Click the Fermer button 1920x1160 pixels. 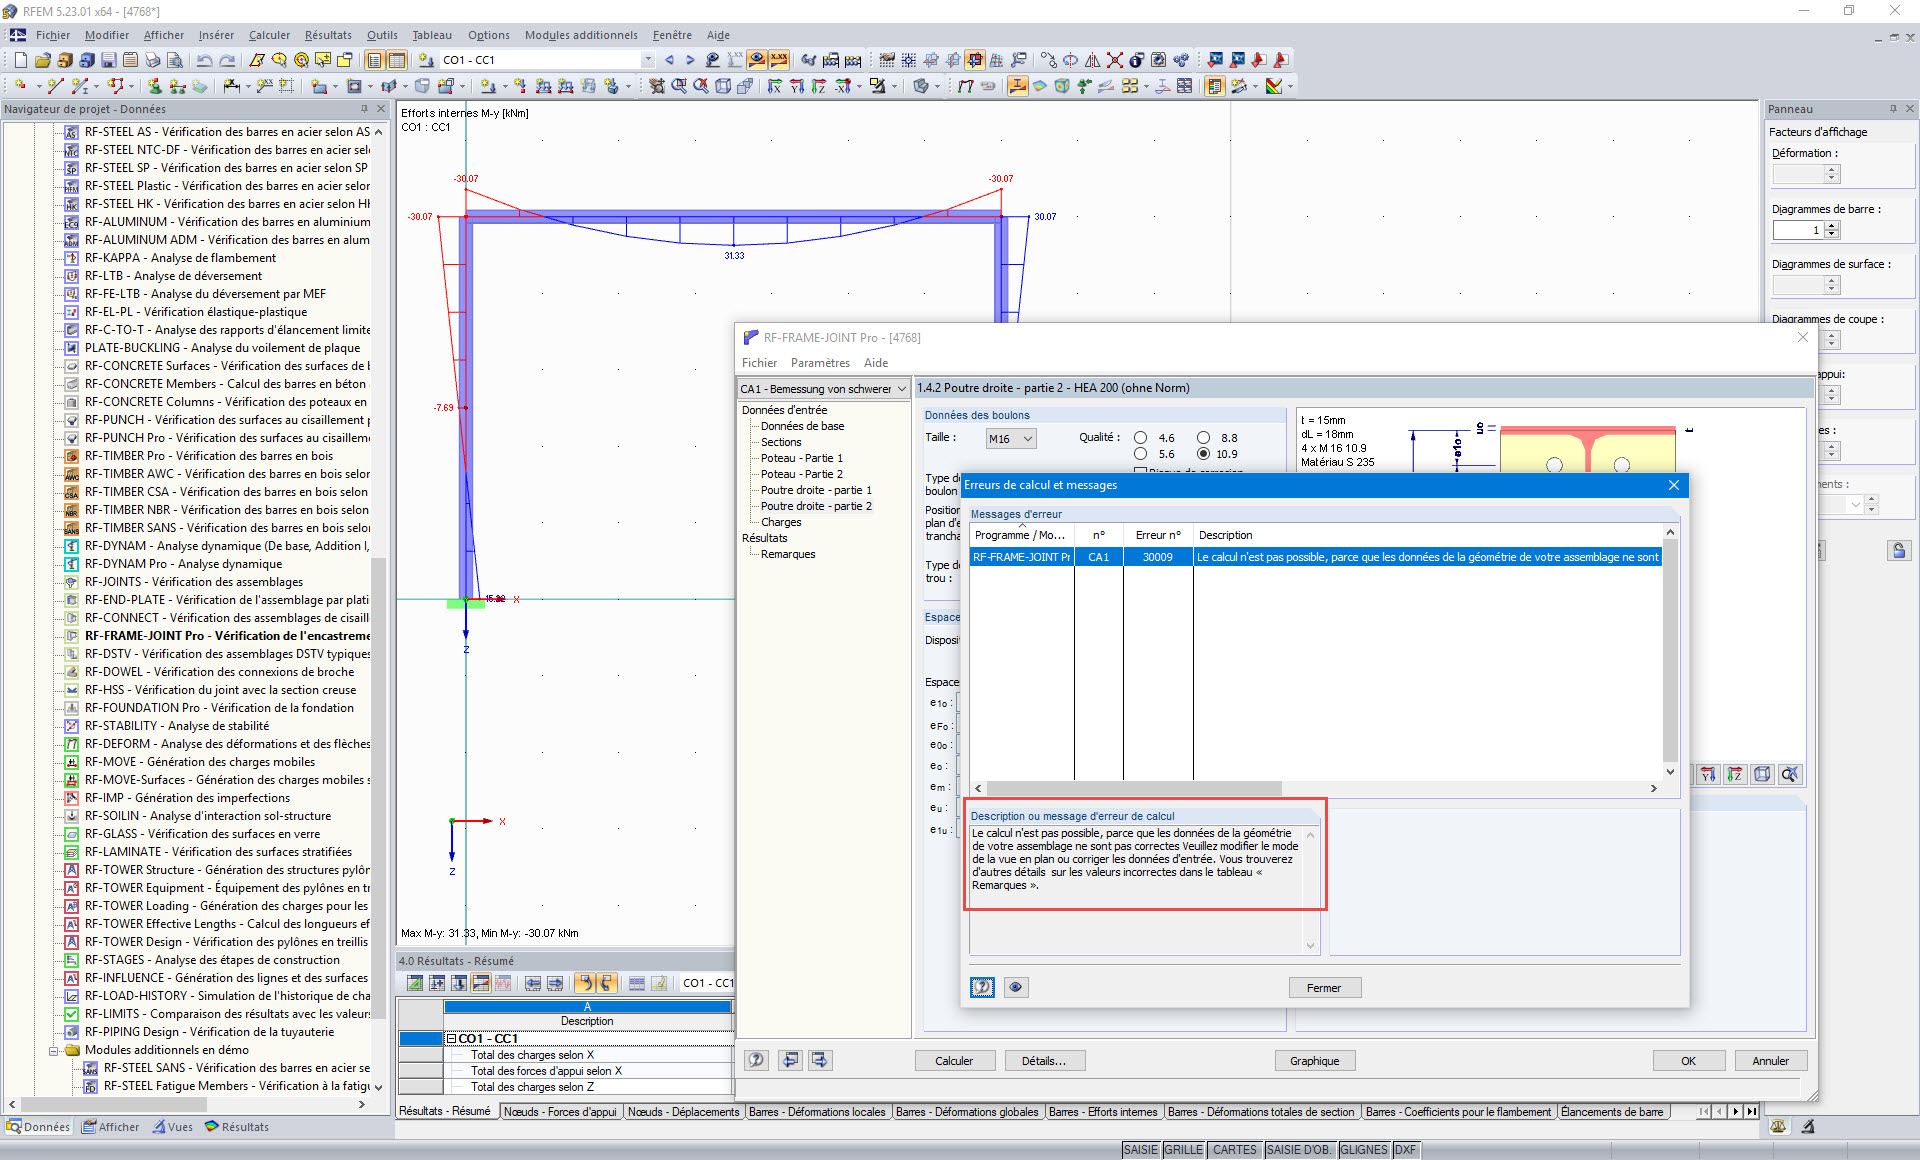1323,988
